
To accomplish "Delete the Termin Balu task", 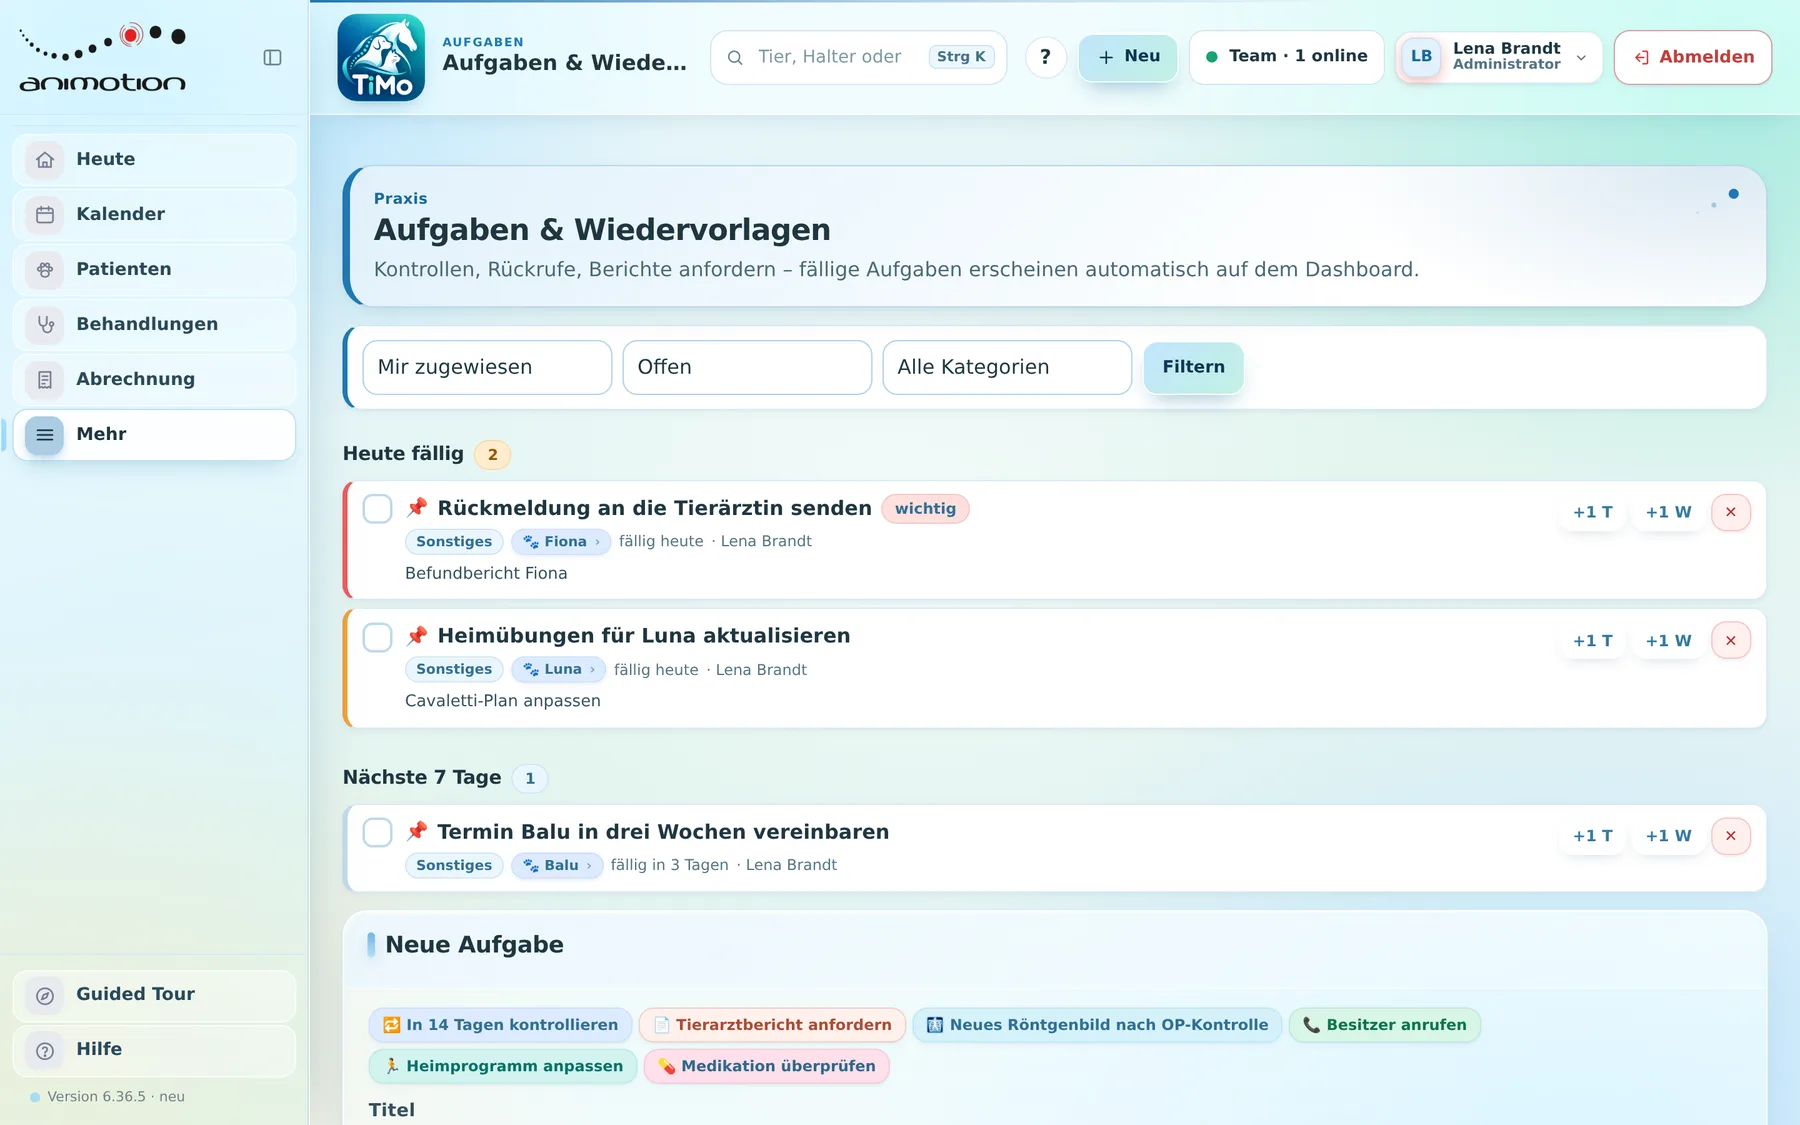I will [1731, 836].
